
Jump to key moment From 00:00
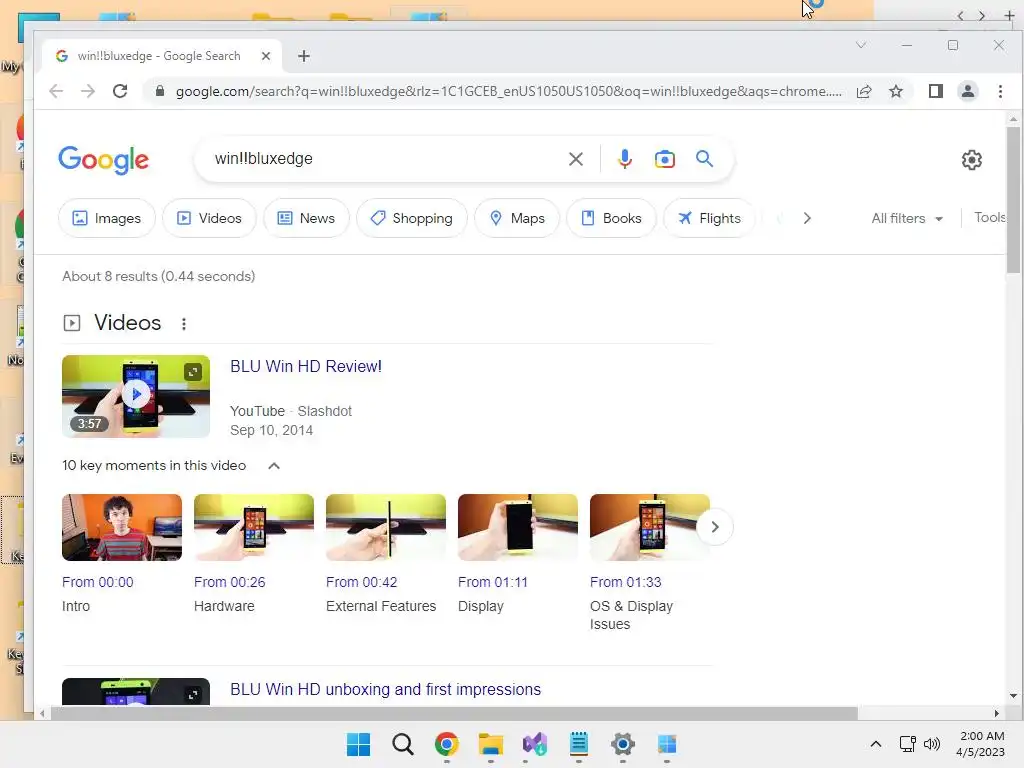97,582
